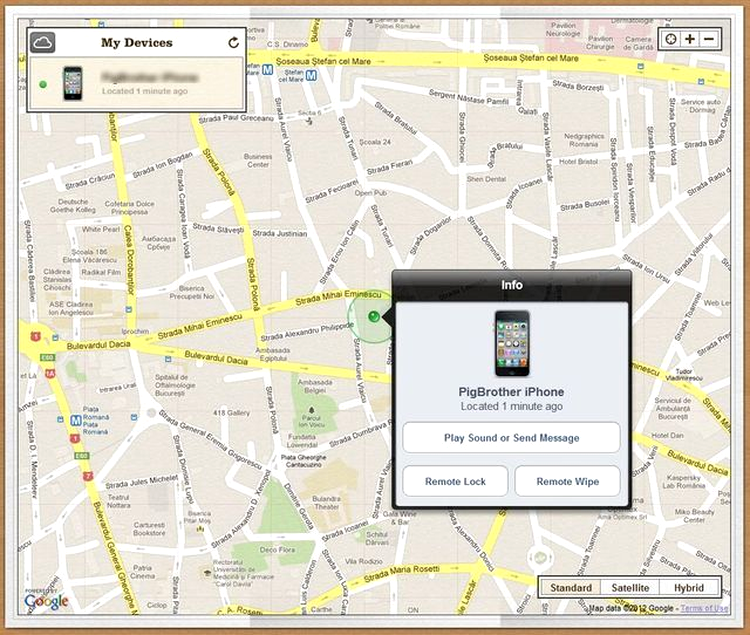Viewport: 750px width, 635px height.
Task: Click the Strada Maria Rosetti label
Action: tap(401, 572)
